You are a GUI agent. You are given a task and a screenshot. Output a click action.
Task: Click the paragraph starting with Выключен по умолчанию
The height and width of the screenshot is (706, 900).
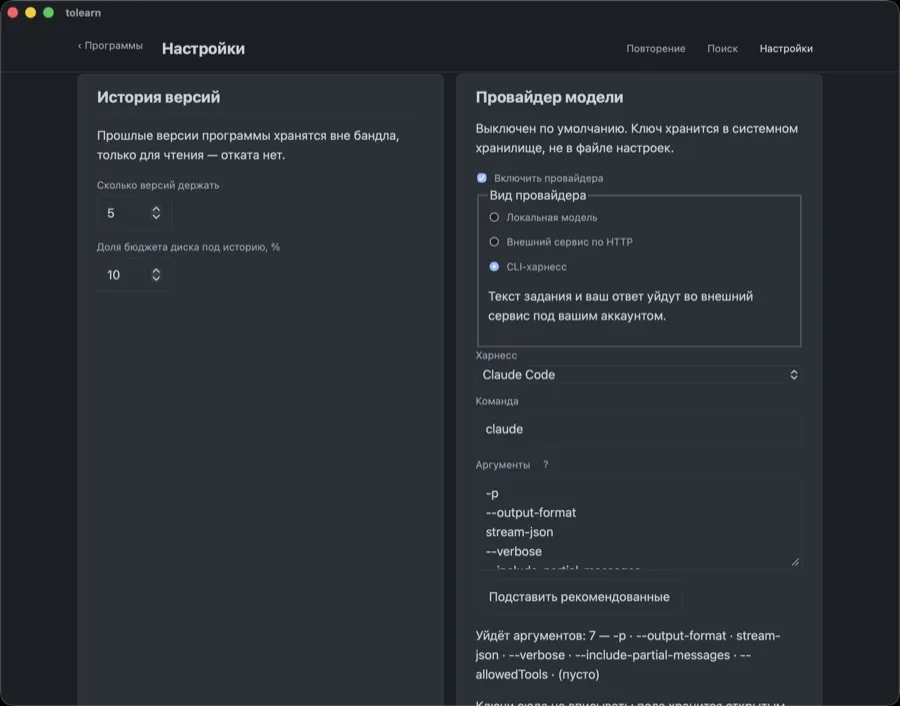point(637,138)
